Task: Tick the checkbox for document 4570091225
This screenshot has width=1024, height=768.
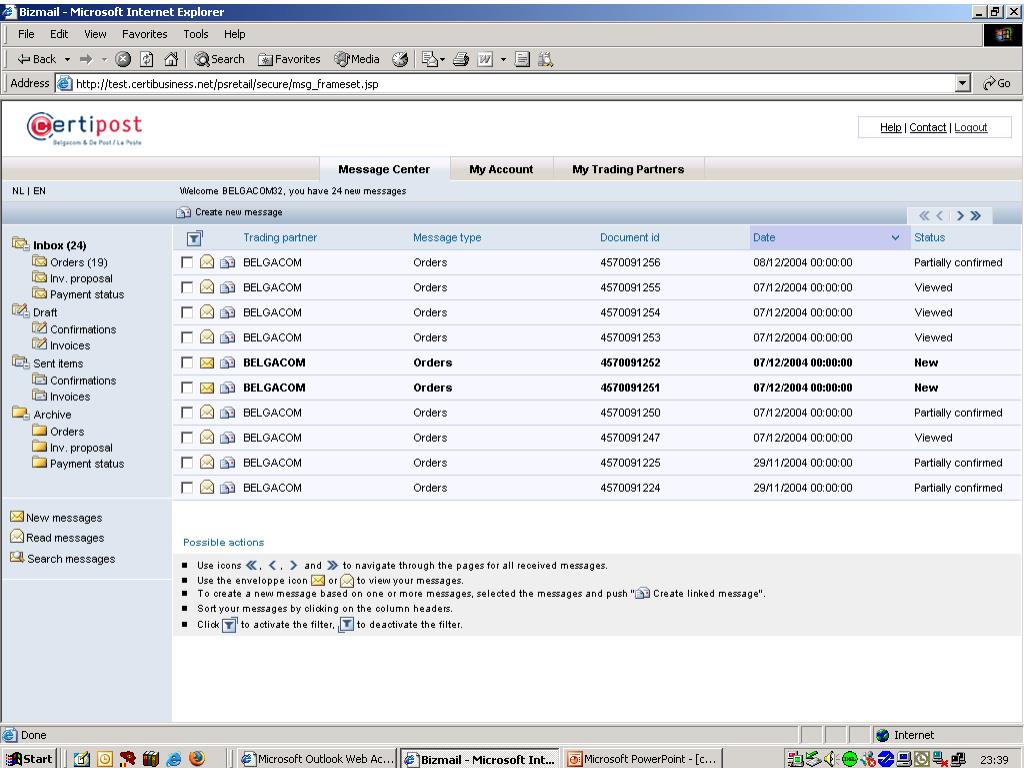Action: [187, 463]
